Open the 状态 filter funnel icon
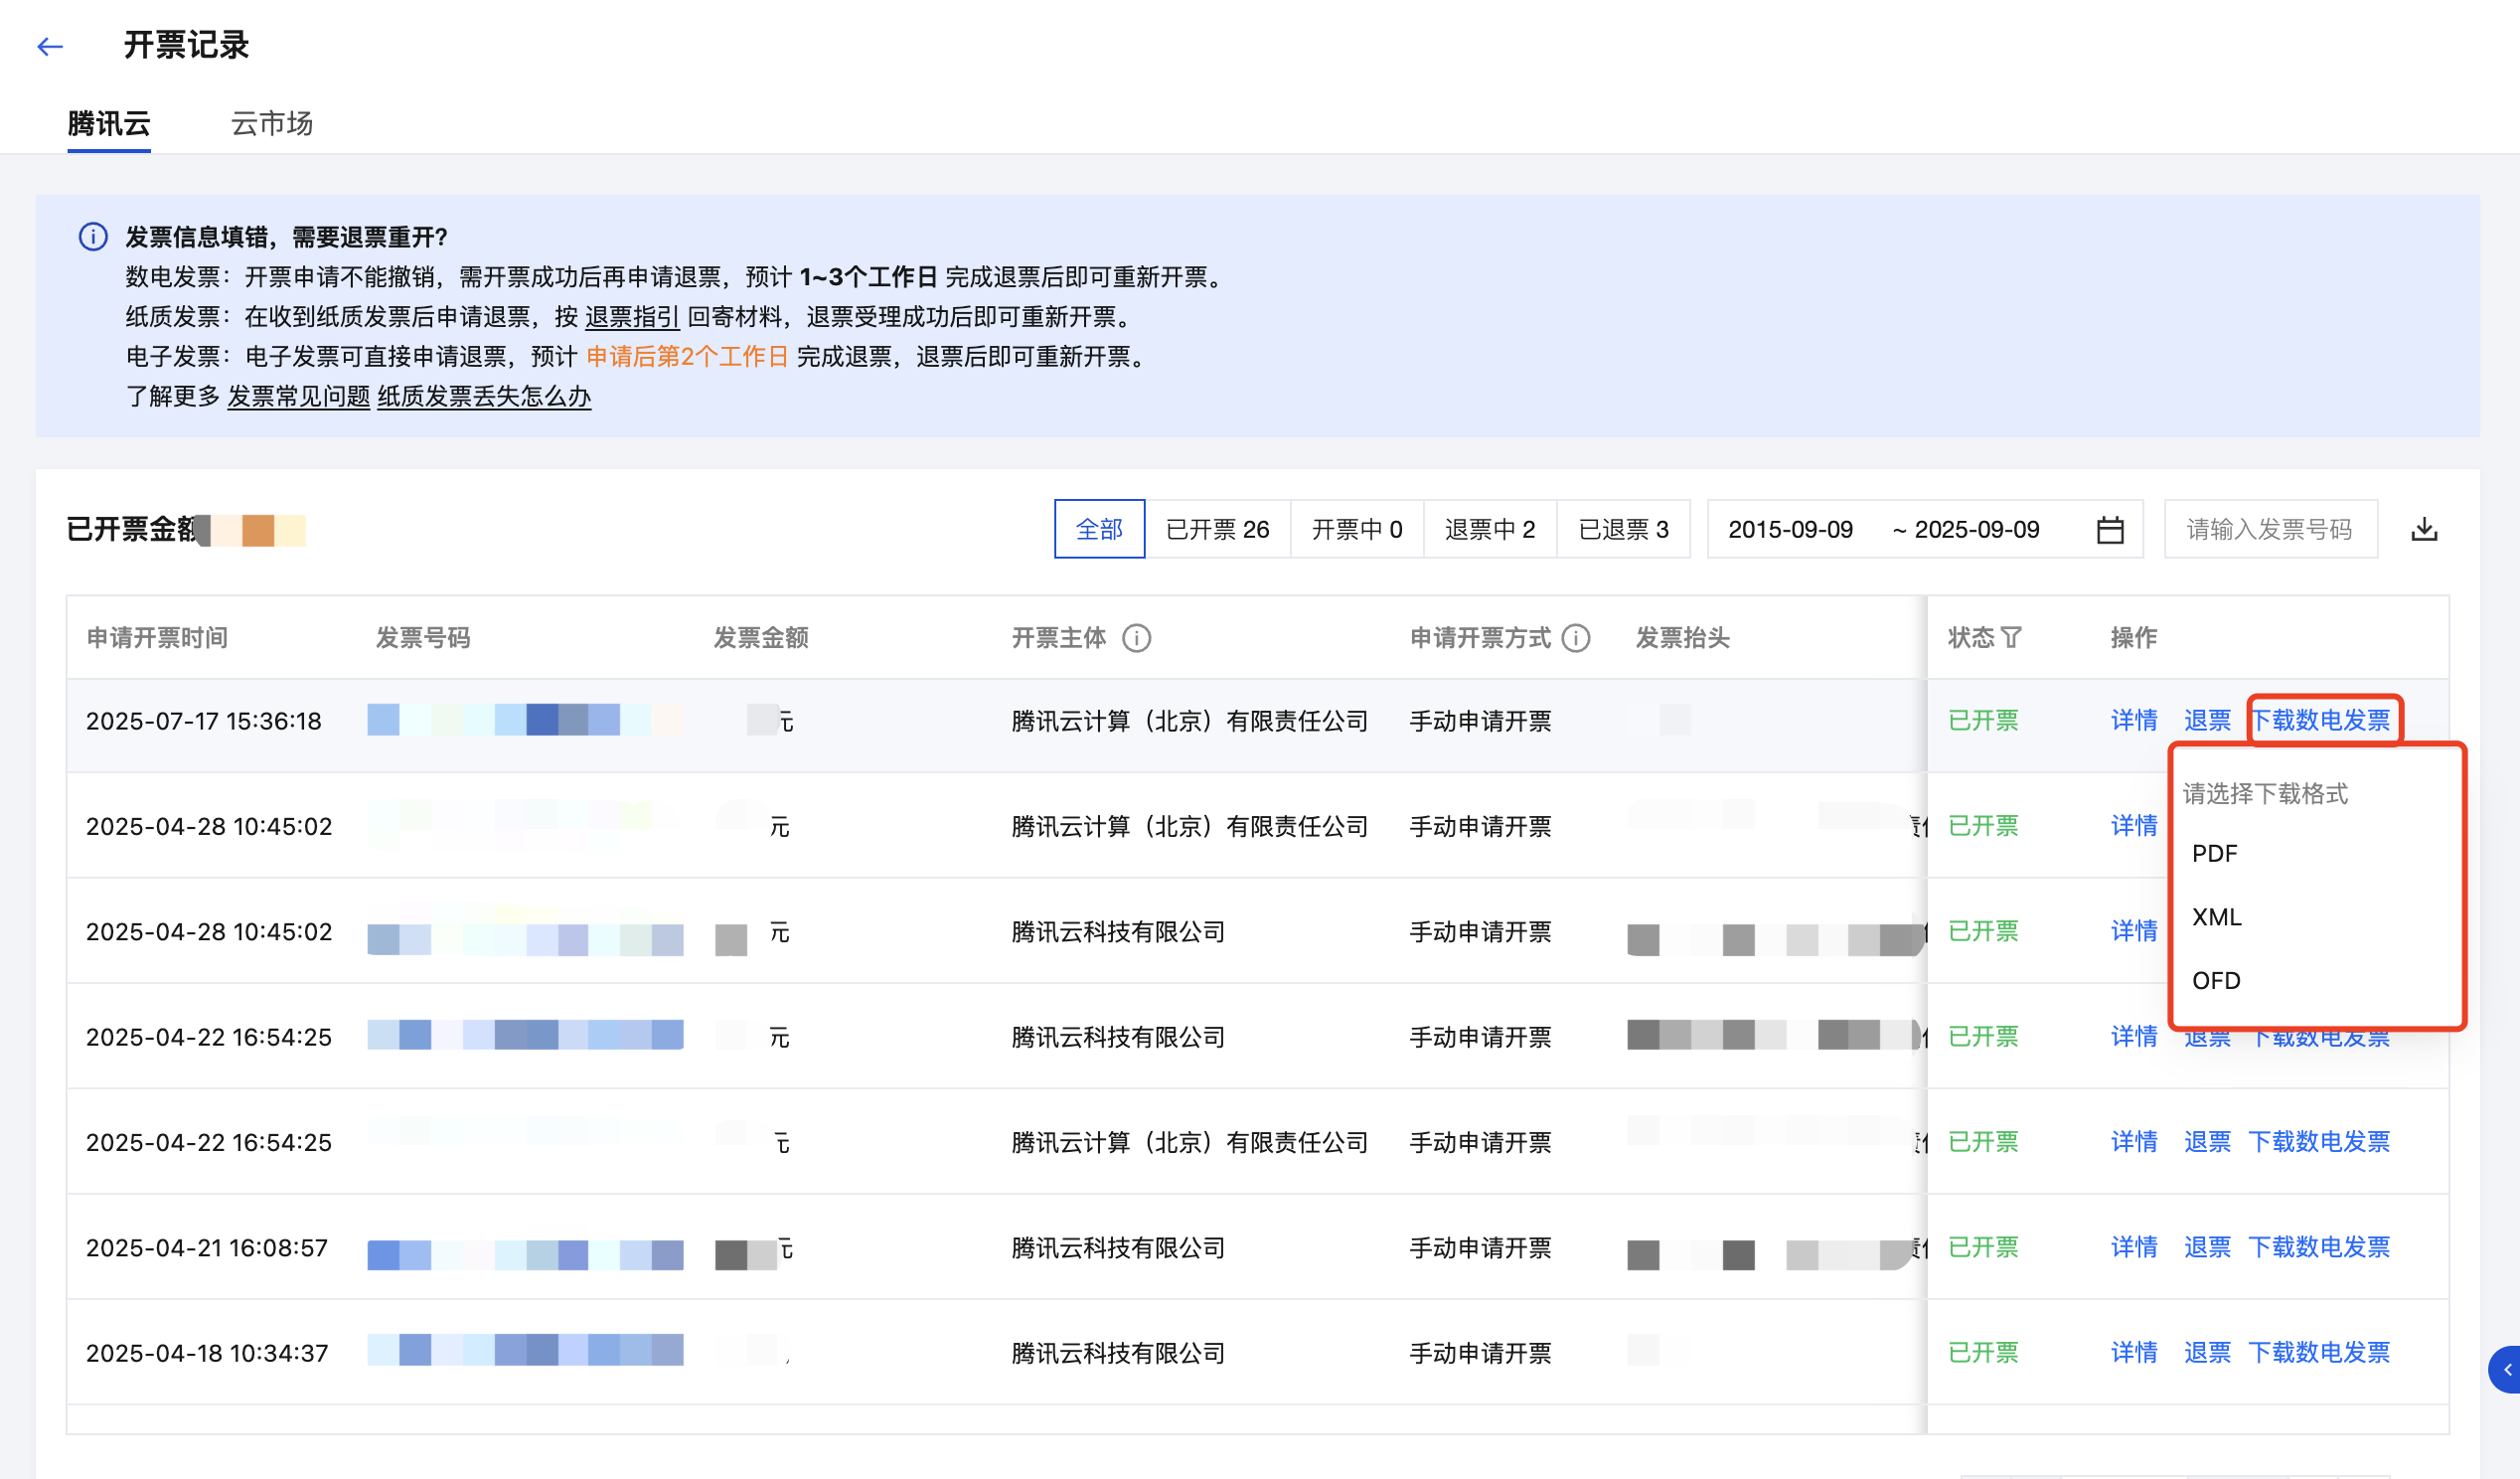Image resolution: width=2520 pixels, height=1479 pixels. [x=2012, y=638]
